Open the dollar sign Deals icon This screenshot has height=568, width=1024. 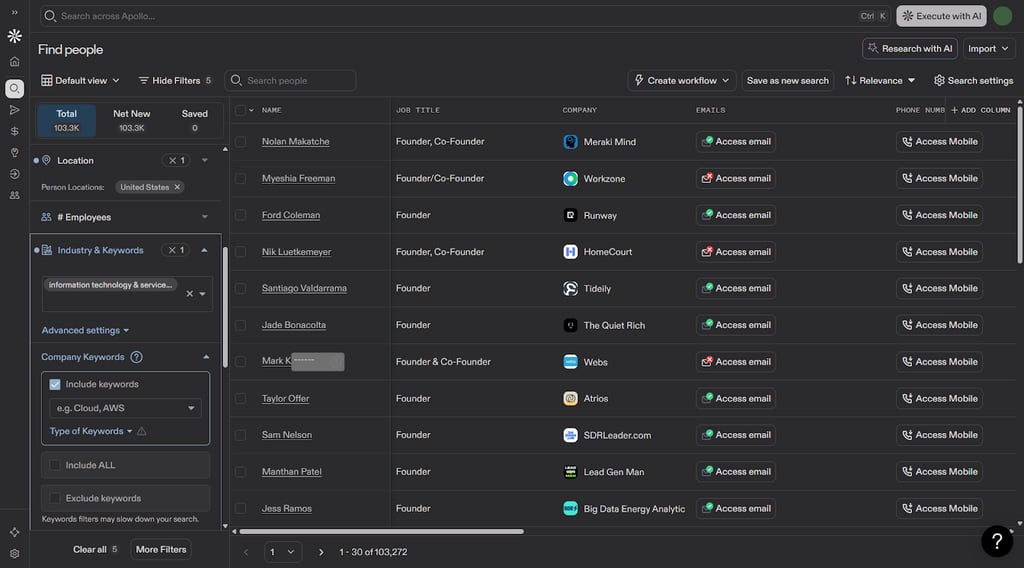coord(14,131)
